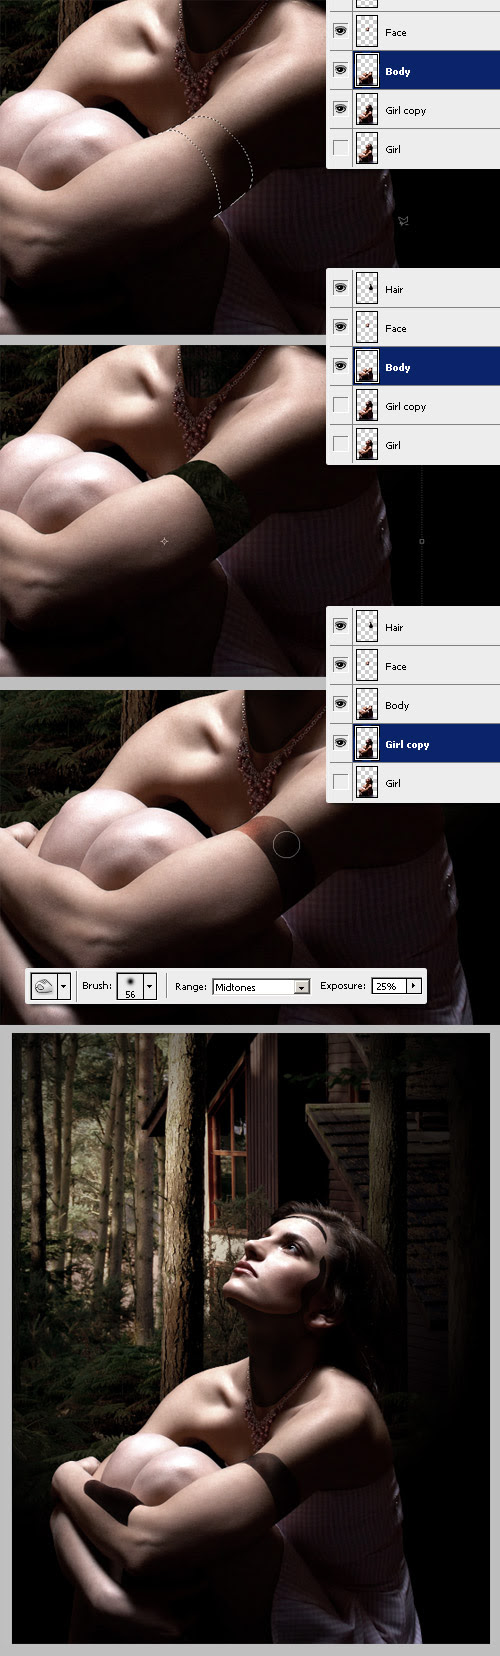500x1656 pixels.
Task: Select the Dodge tool icon in options bar
Action: pos(44,986)
